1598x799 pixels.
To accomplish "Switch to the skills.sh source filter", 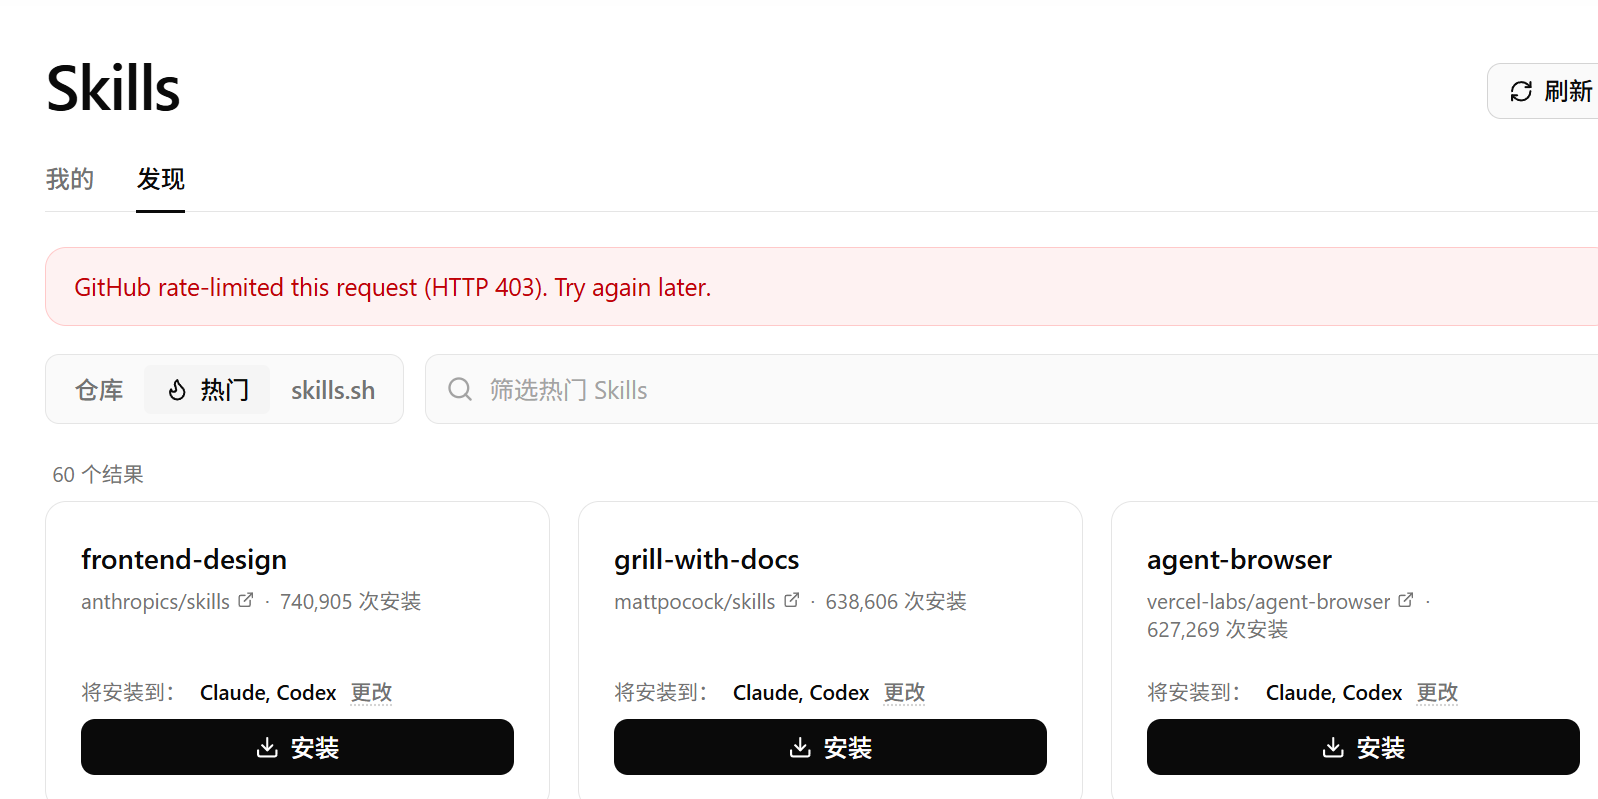I will pos(333,390).
